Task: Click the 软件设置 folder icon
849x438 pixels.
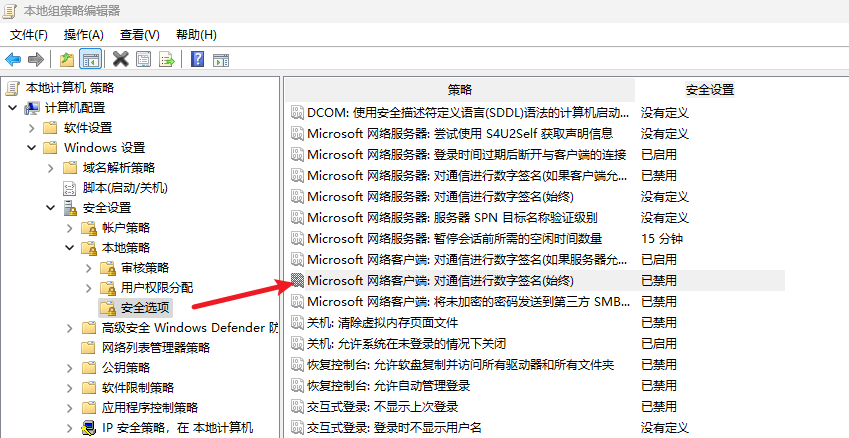Action: [x=50, y=128]
